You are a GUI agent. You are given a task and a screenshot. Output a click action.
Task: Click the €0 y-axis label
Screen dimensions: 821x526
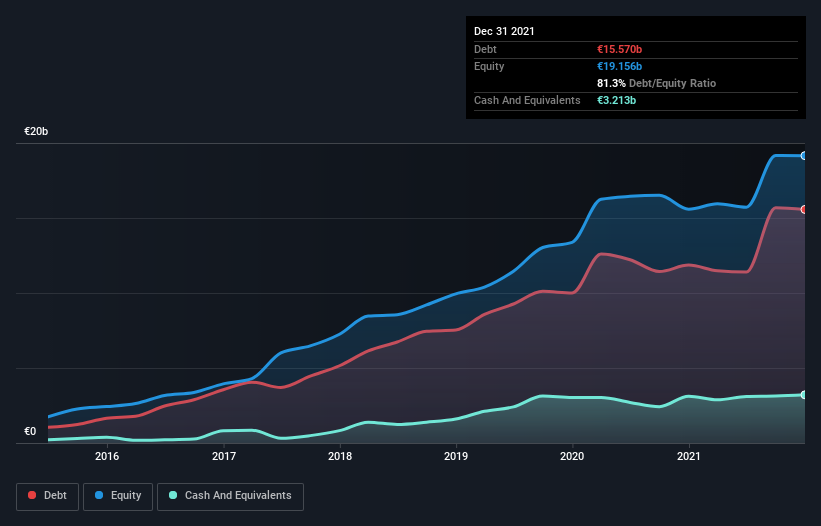[30, 431]
